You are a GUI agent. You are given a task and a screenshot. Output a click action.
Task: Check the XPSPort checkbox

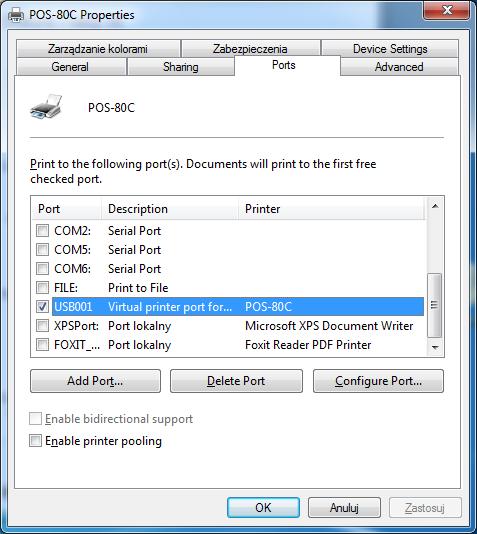(x=43, y=326)
